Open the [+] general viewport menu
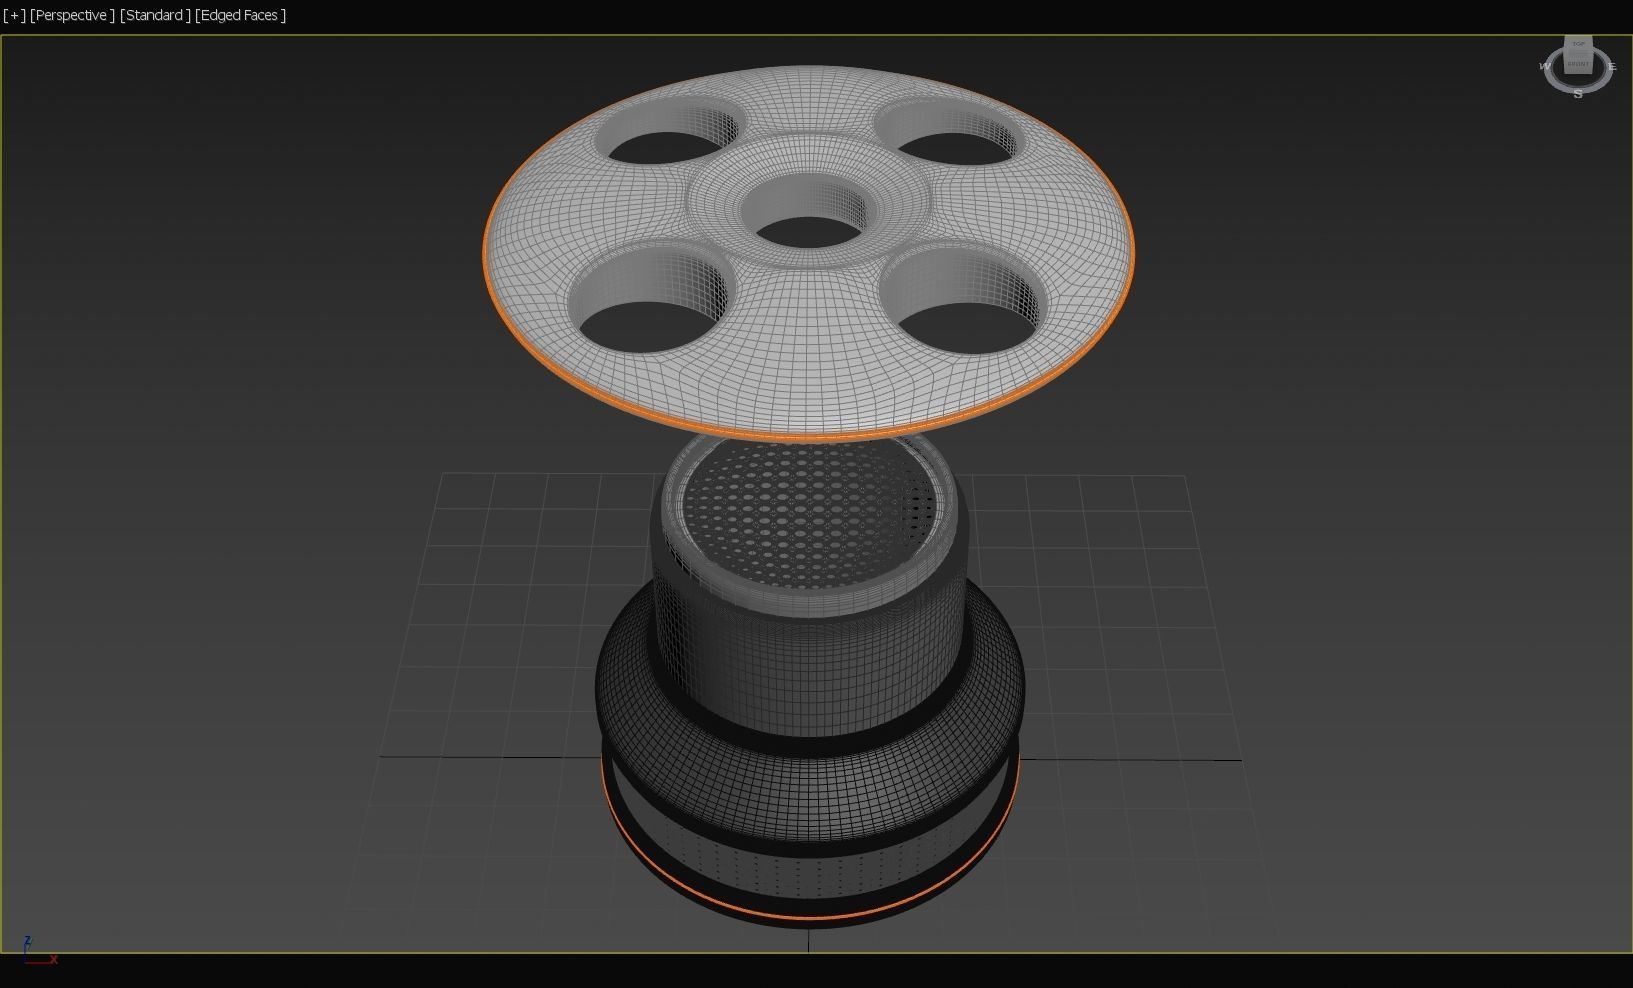This screenshot has width=1633, height=988. 14,15
